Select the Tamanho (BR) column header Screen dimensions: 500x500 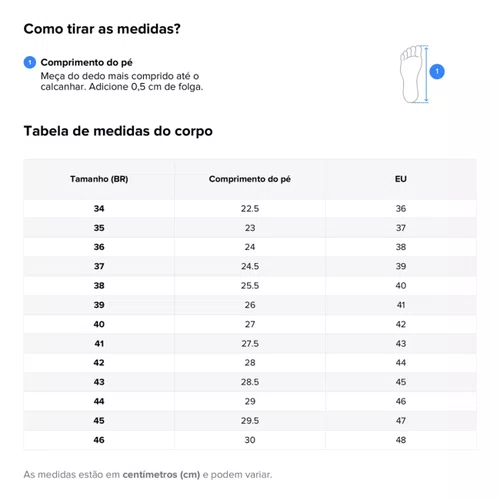pos(99,179)
